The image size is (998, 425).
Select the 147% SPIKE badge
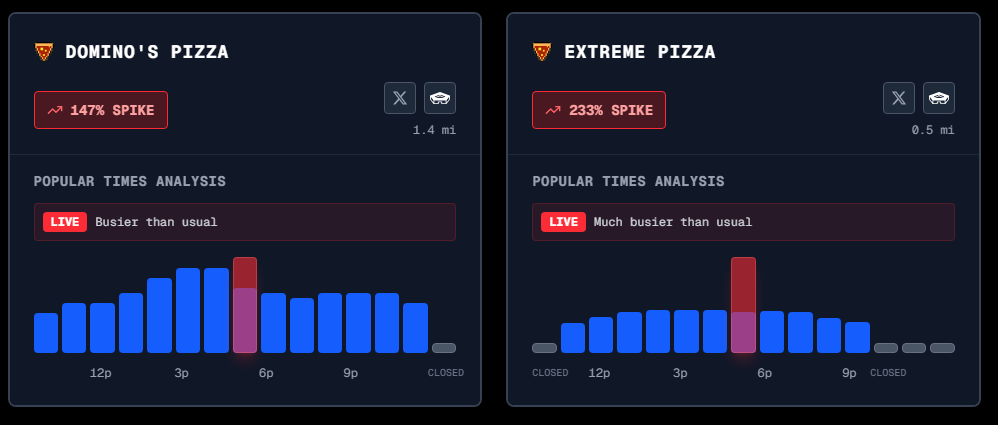click(x=101, y=110)
